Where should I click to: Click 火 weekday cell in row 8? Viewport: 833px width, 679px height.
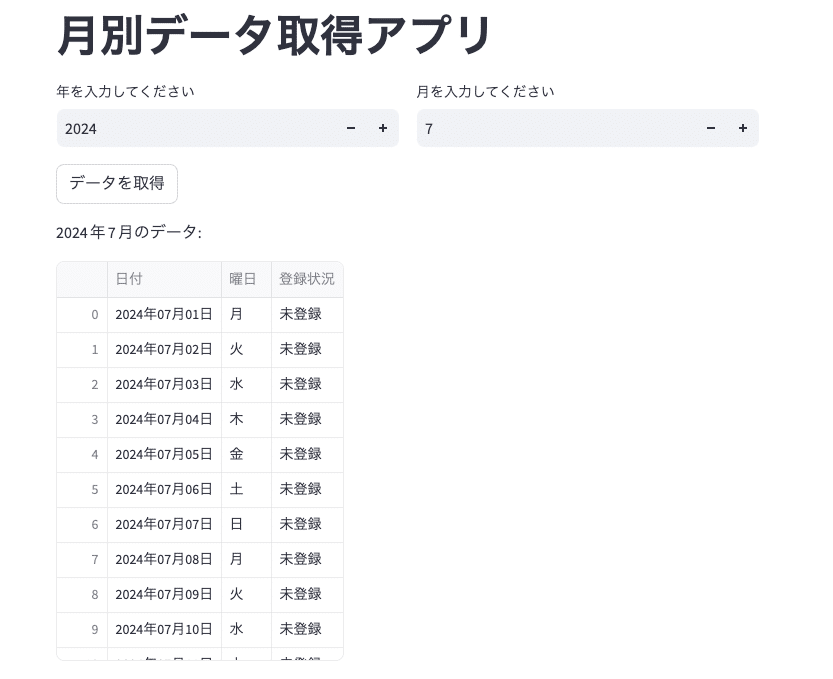[246, 595]
